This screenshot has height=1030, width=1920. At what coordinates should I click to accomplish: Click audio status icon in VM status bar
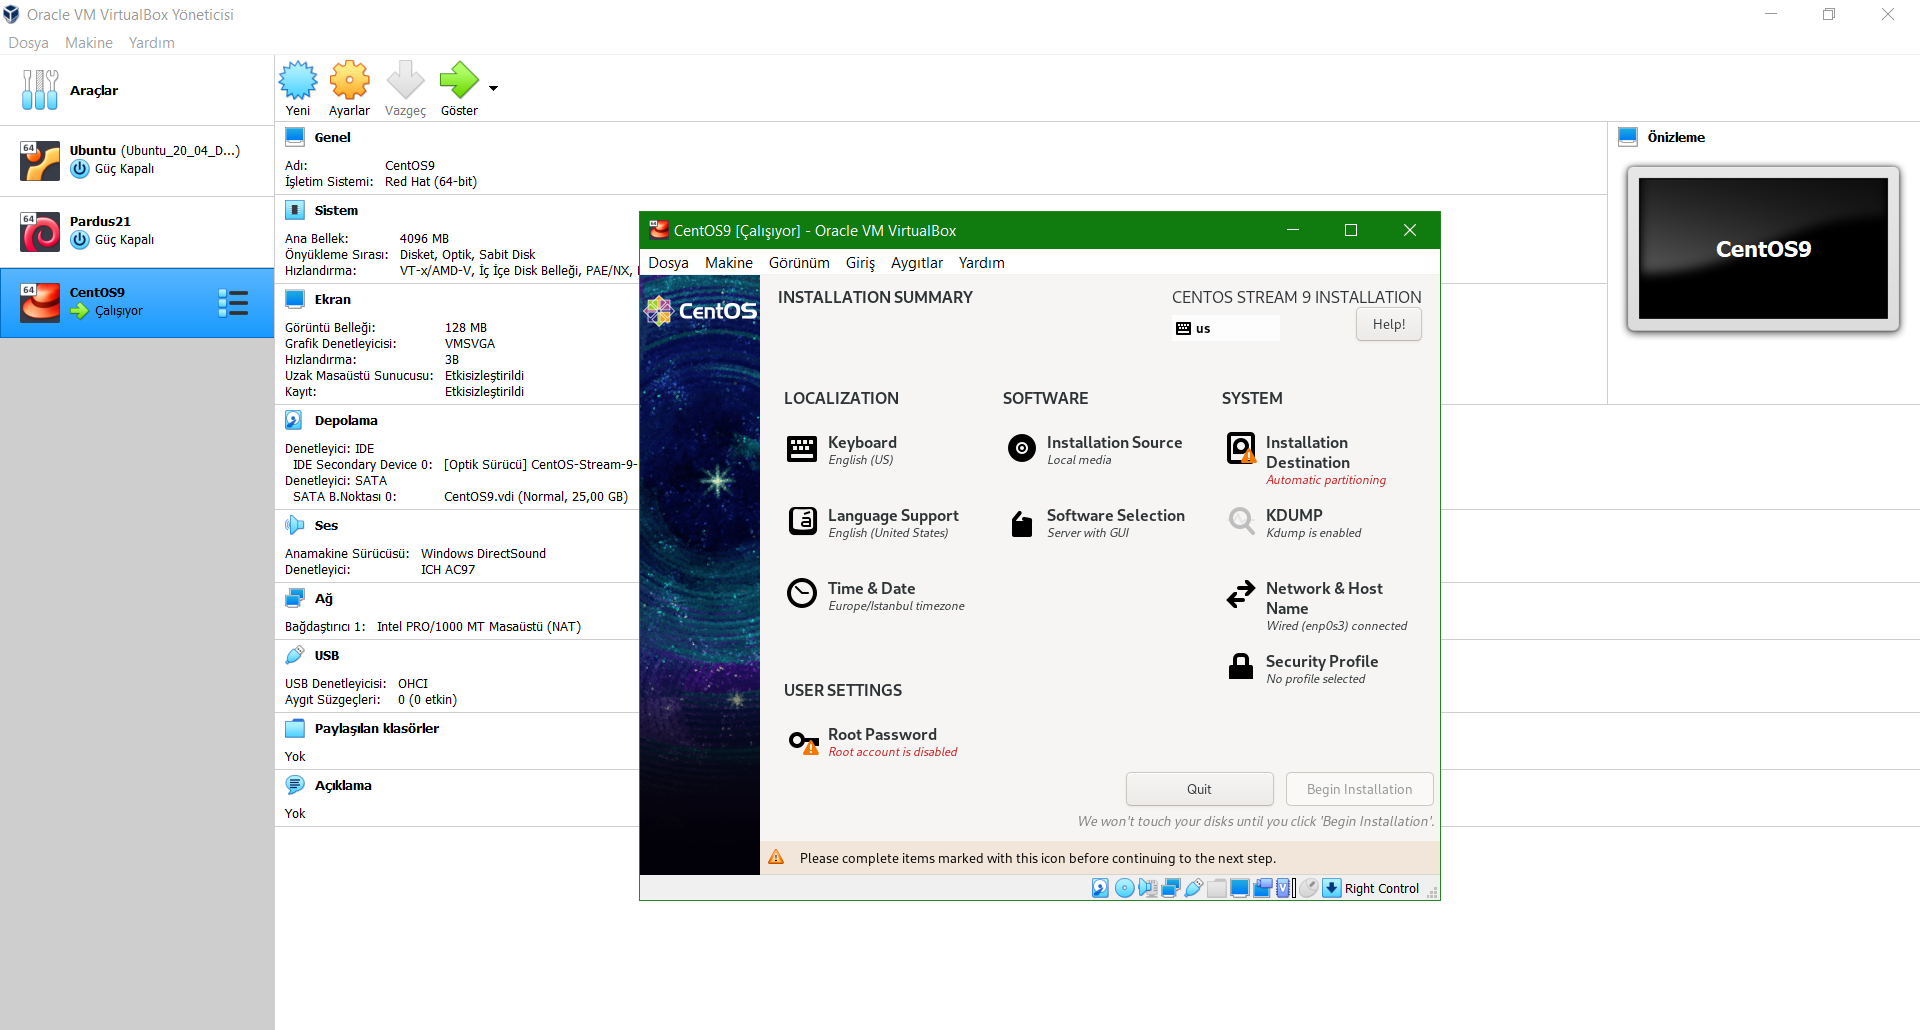[1147, 888]
